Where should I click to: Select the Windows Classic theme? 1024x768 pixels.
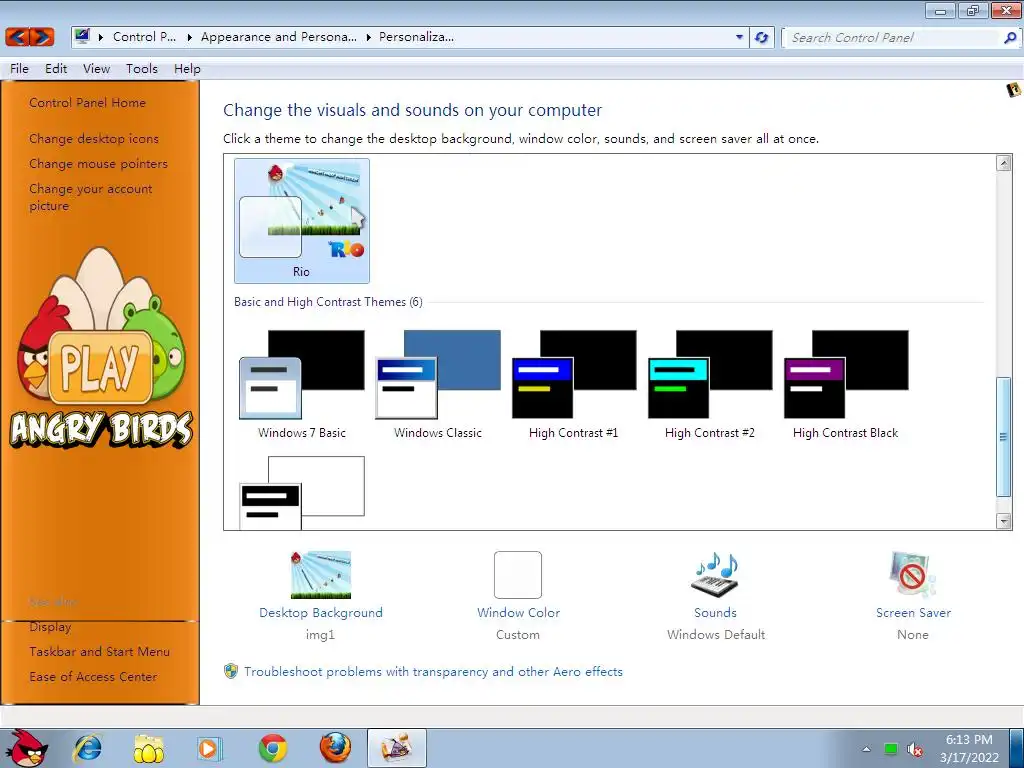tap(438, 385)
